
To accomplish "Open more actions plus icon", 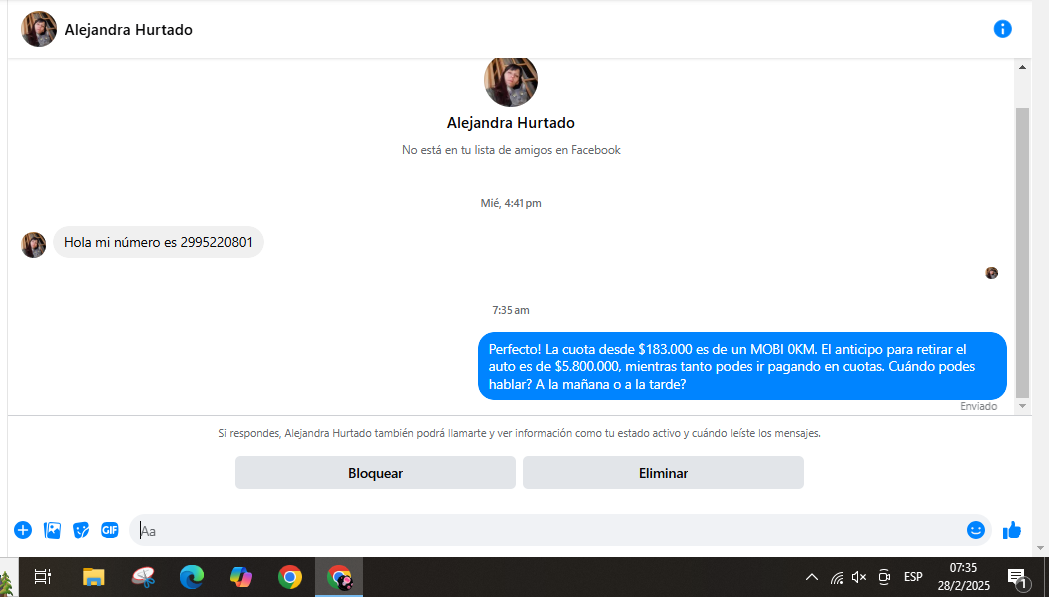I will coord(23,530).
